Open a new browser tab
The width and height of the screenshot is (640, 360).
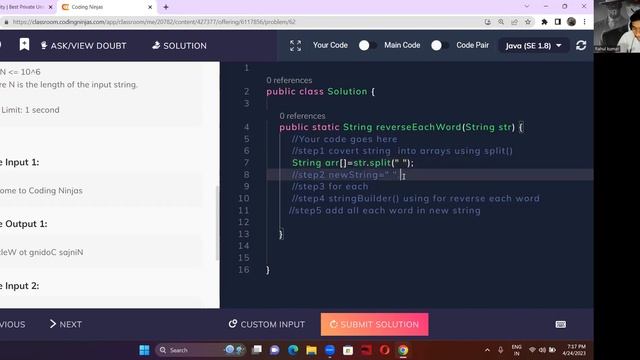point(166,7)
